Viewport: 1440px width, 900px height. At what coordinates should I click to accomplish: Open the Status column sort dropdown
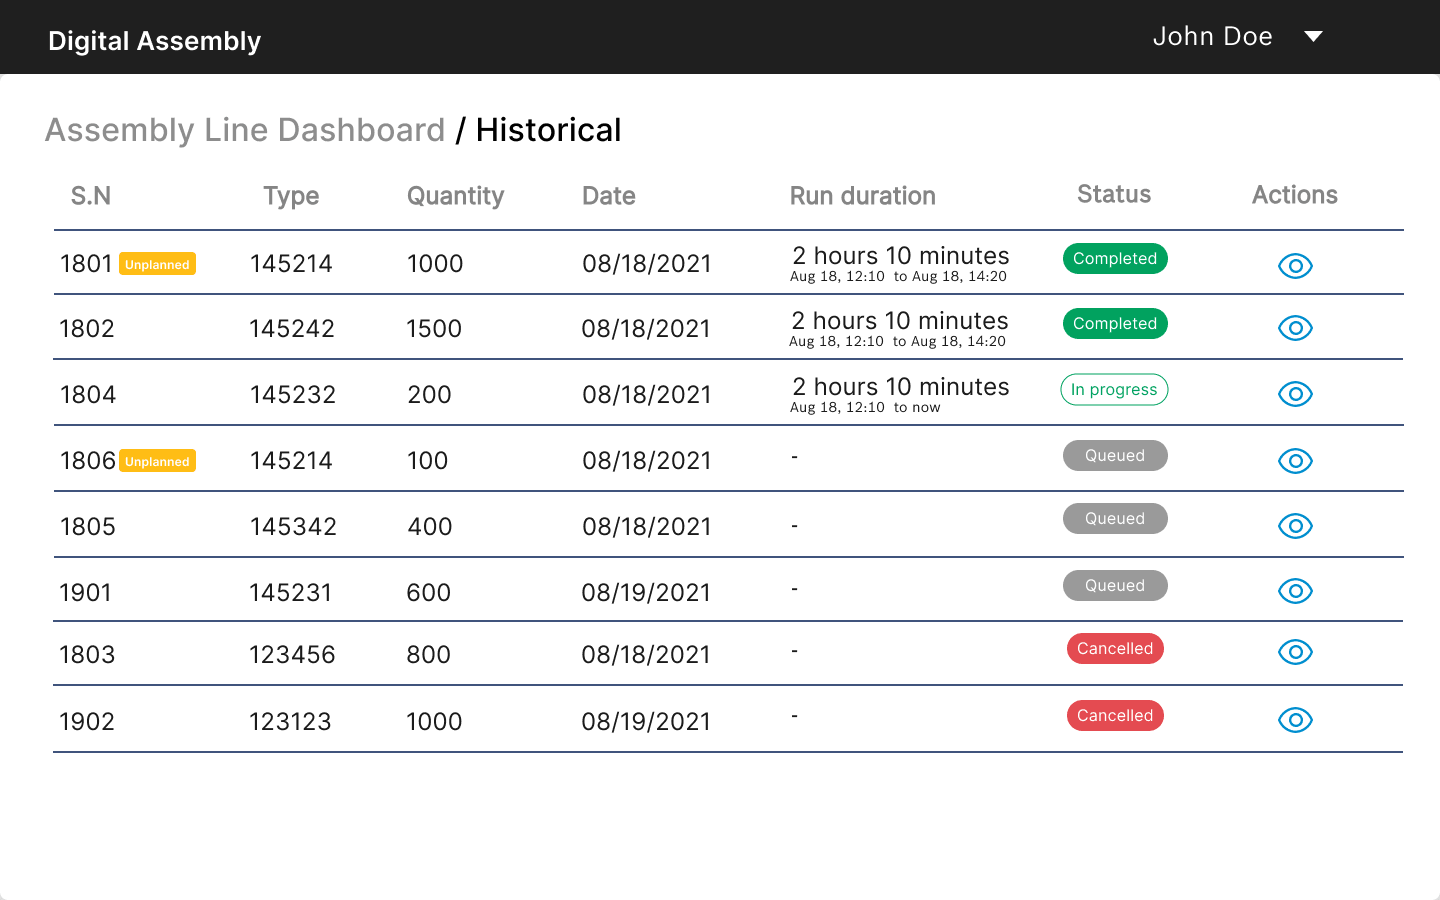click(x=1113, y=195)
